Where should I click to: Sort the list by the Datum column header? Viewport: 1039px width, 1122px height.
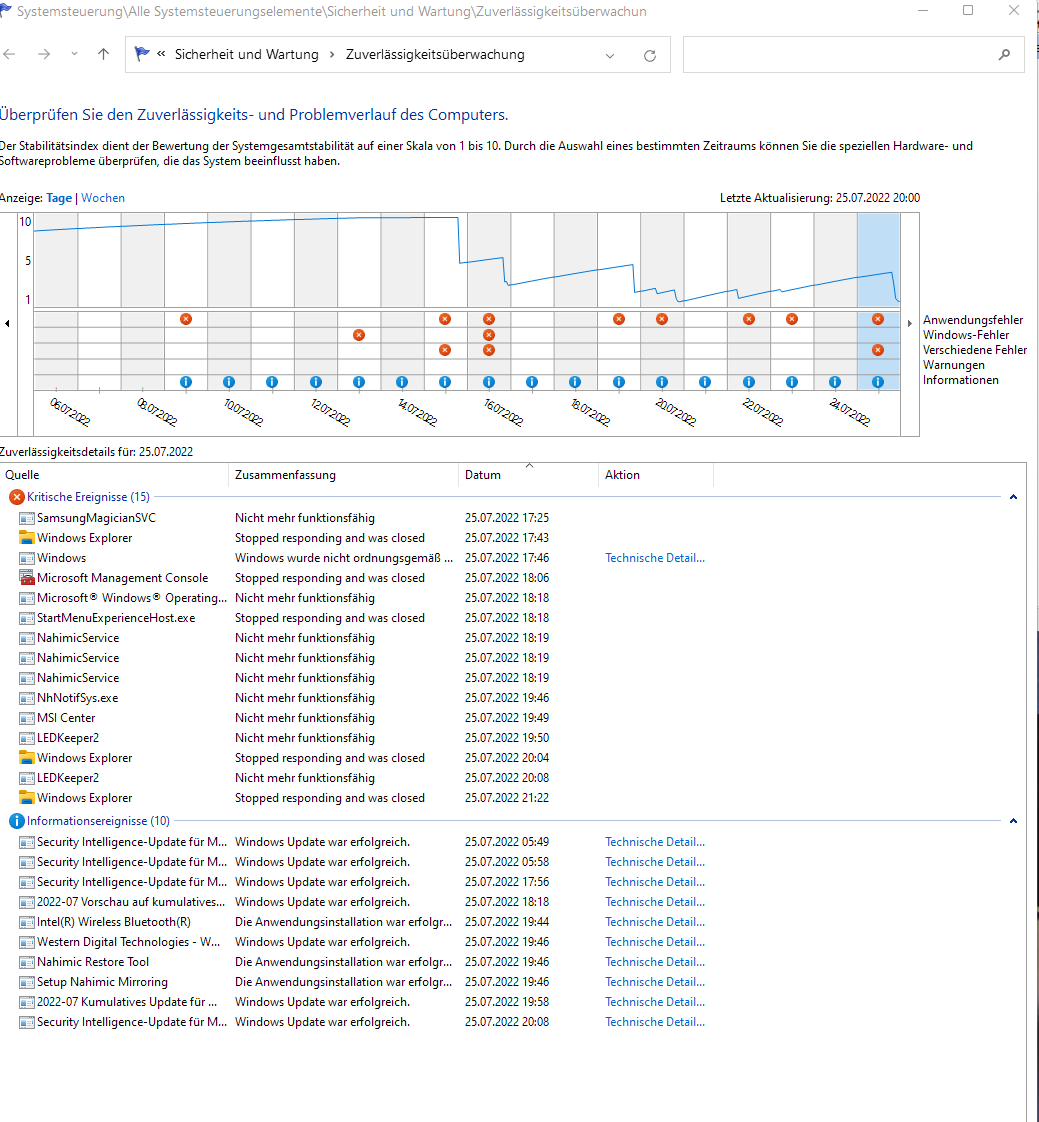click(x=528, y=475)
